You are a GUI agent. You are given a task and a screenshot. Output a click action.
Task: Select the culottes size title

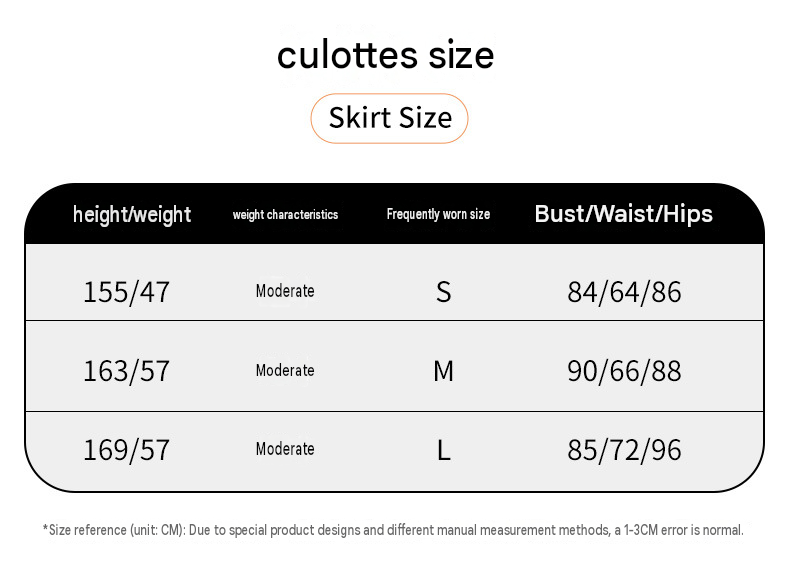[x=385, y=55]
